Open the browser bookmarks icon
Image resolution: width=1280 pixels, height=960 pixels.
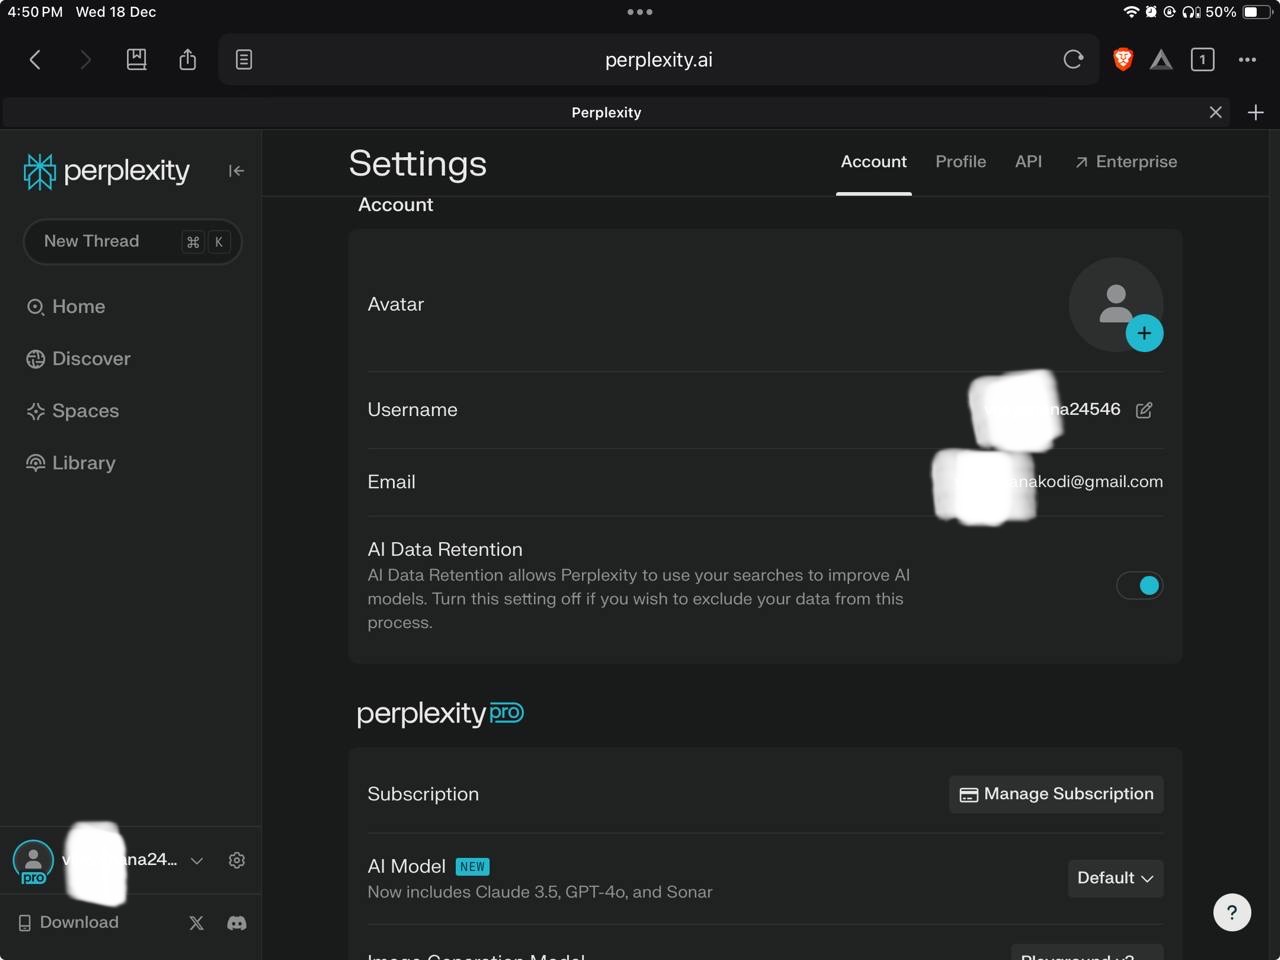tap(137, 60)
